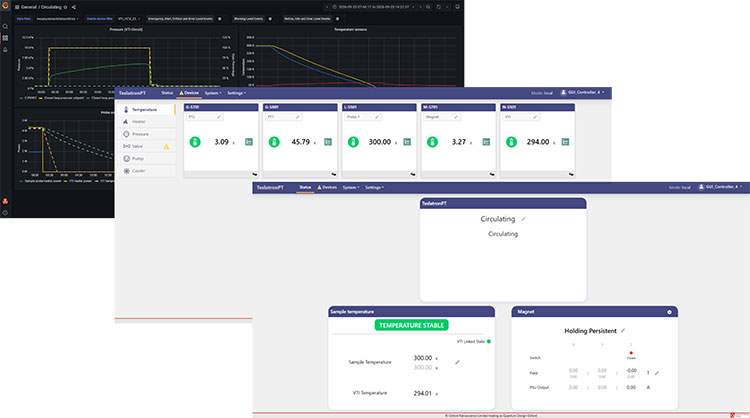
Task: Click the VTI Linked State green indicator
Action: pos(489,341)
